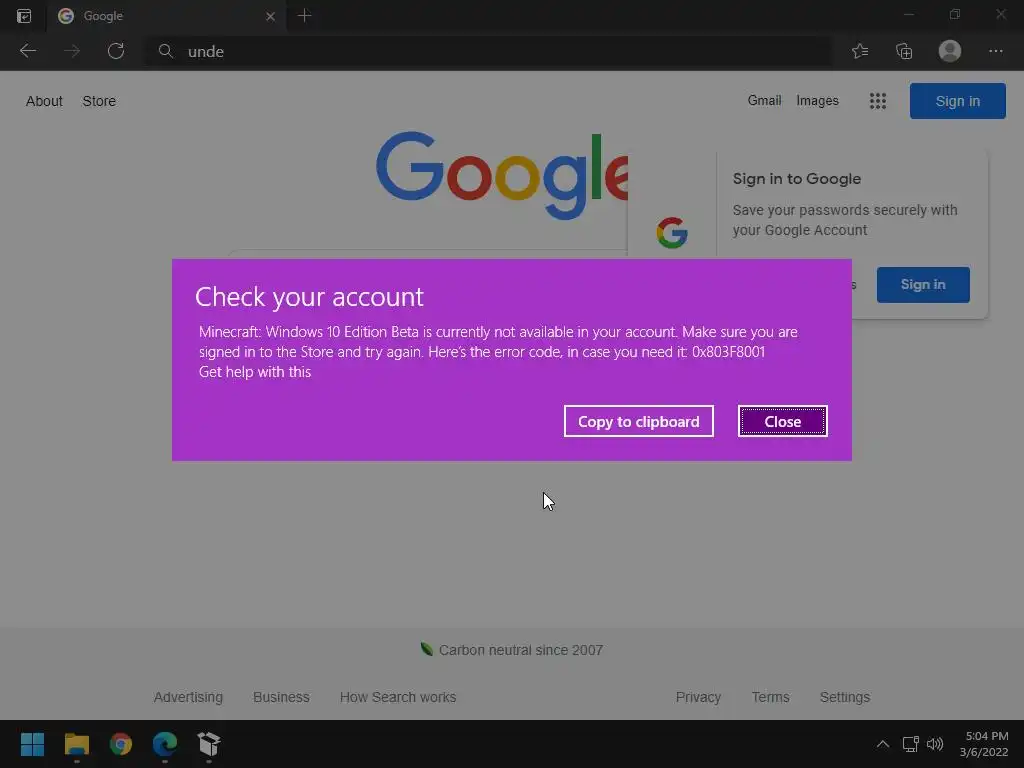Open the Get help with this link
This screenshot has width=1024, height=768.
point(255,372)
